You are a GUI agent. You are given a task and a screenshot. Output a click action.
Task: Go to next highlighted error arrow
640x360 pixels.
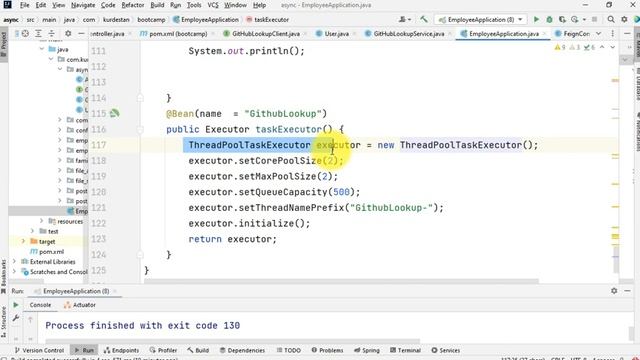coord(613,48)
